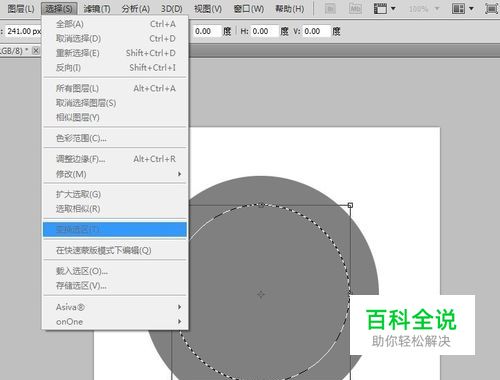Screen dimensions: 500x380
Task: Click the top-middle transform handle
Action: 261,205
